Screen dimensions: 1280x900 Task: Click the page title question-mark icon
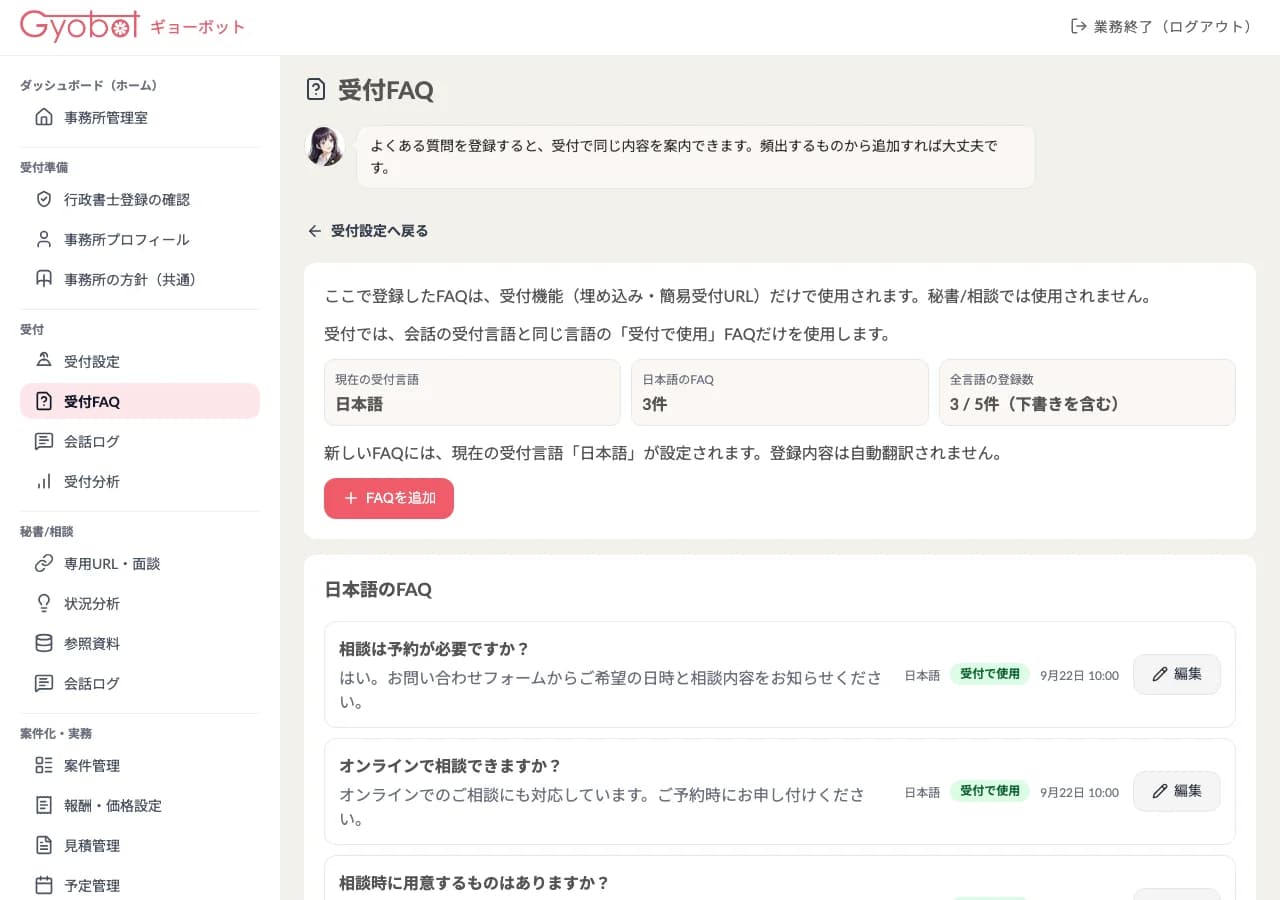tap(315, 90)
